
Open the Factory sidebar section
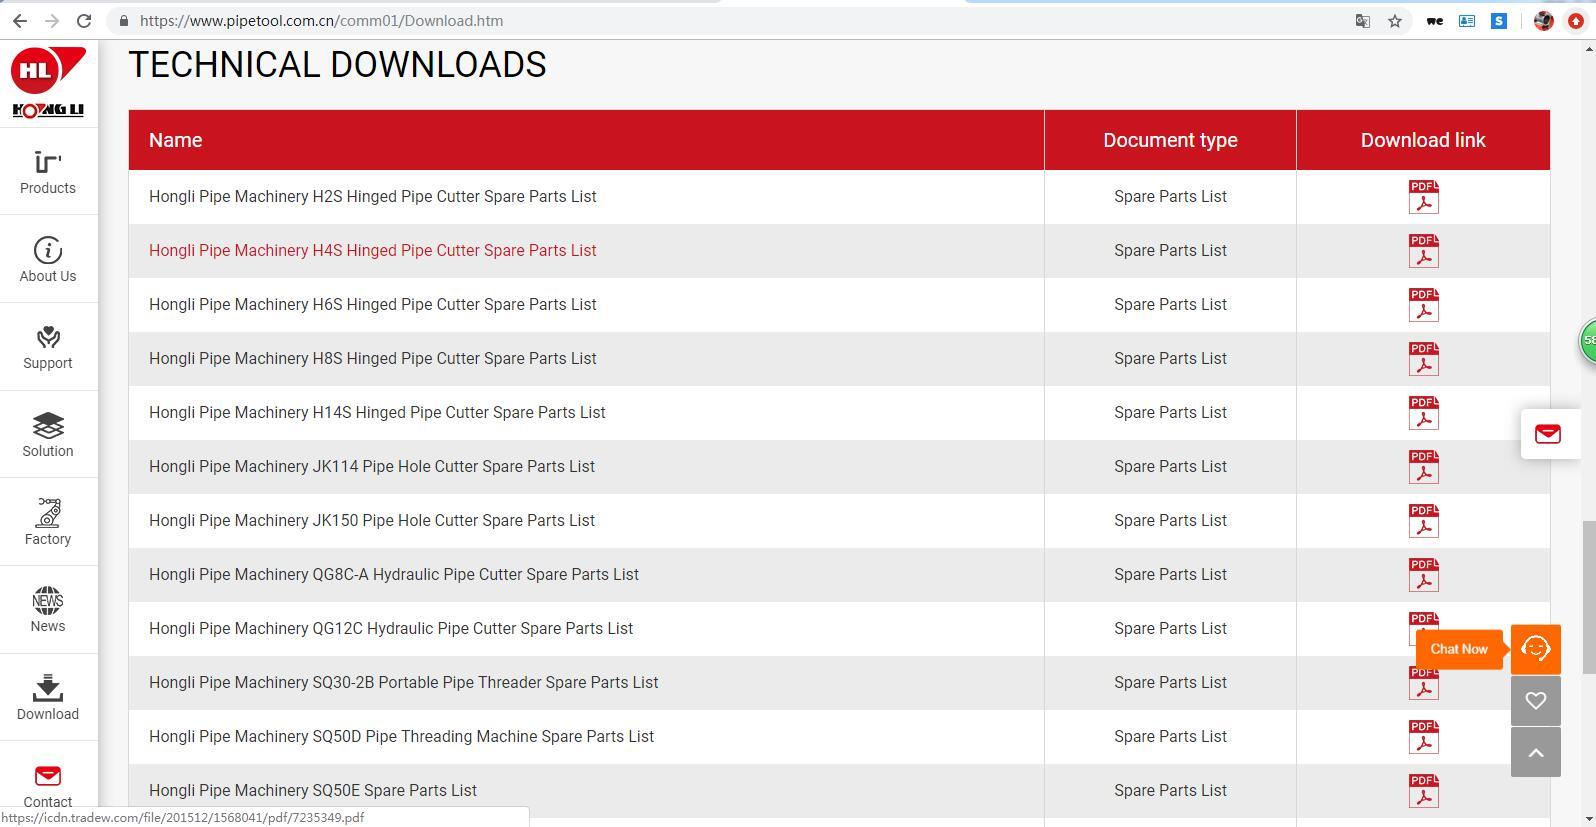coord(48,522)
